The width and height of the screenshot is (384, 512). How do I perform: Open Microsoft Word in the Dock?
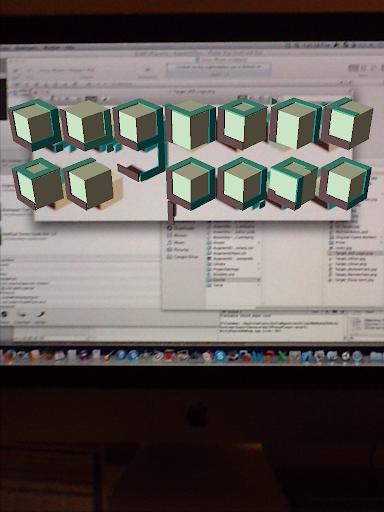pyautogui.click(x=257, y=357)
